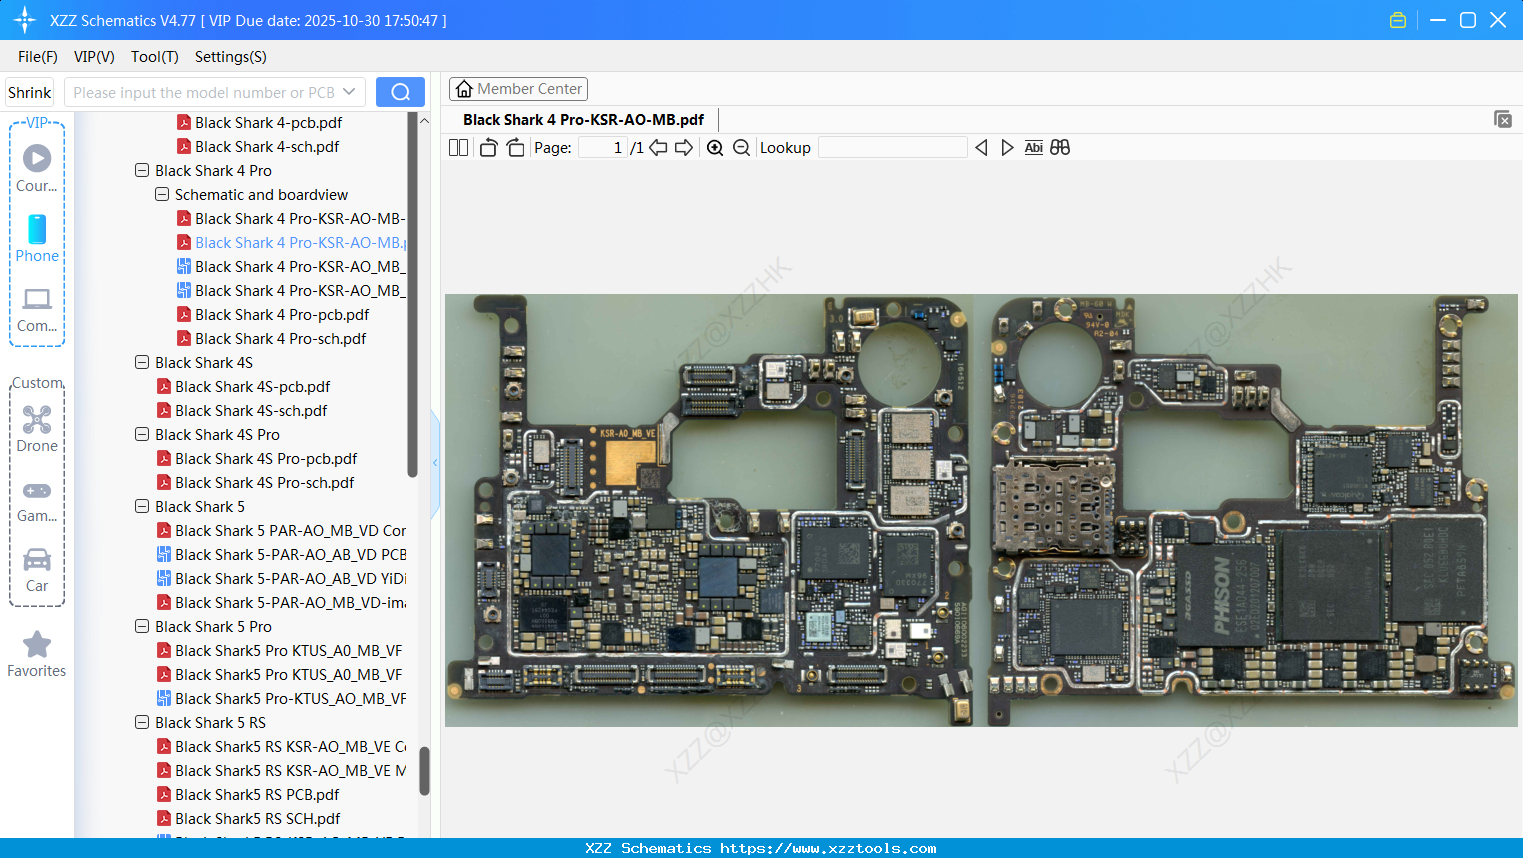Open the Phone category in sidebar
The image size is (1523, 858).
click(x=37, y=238)
